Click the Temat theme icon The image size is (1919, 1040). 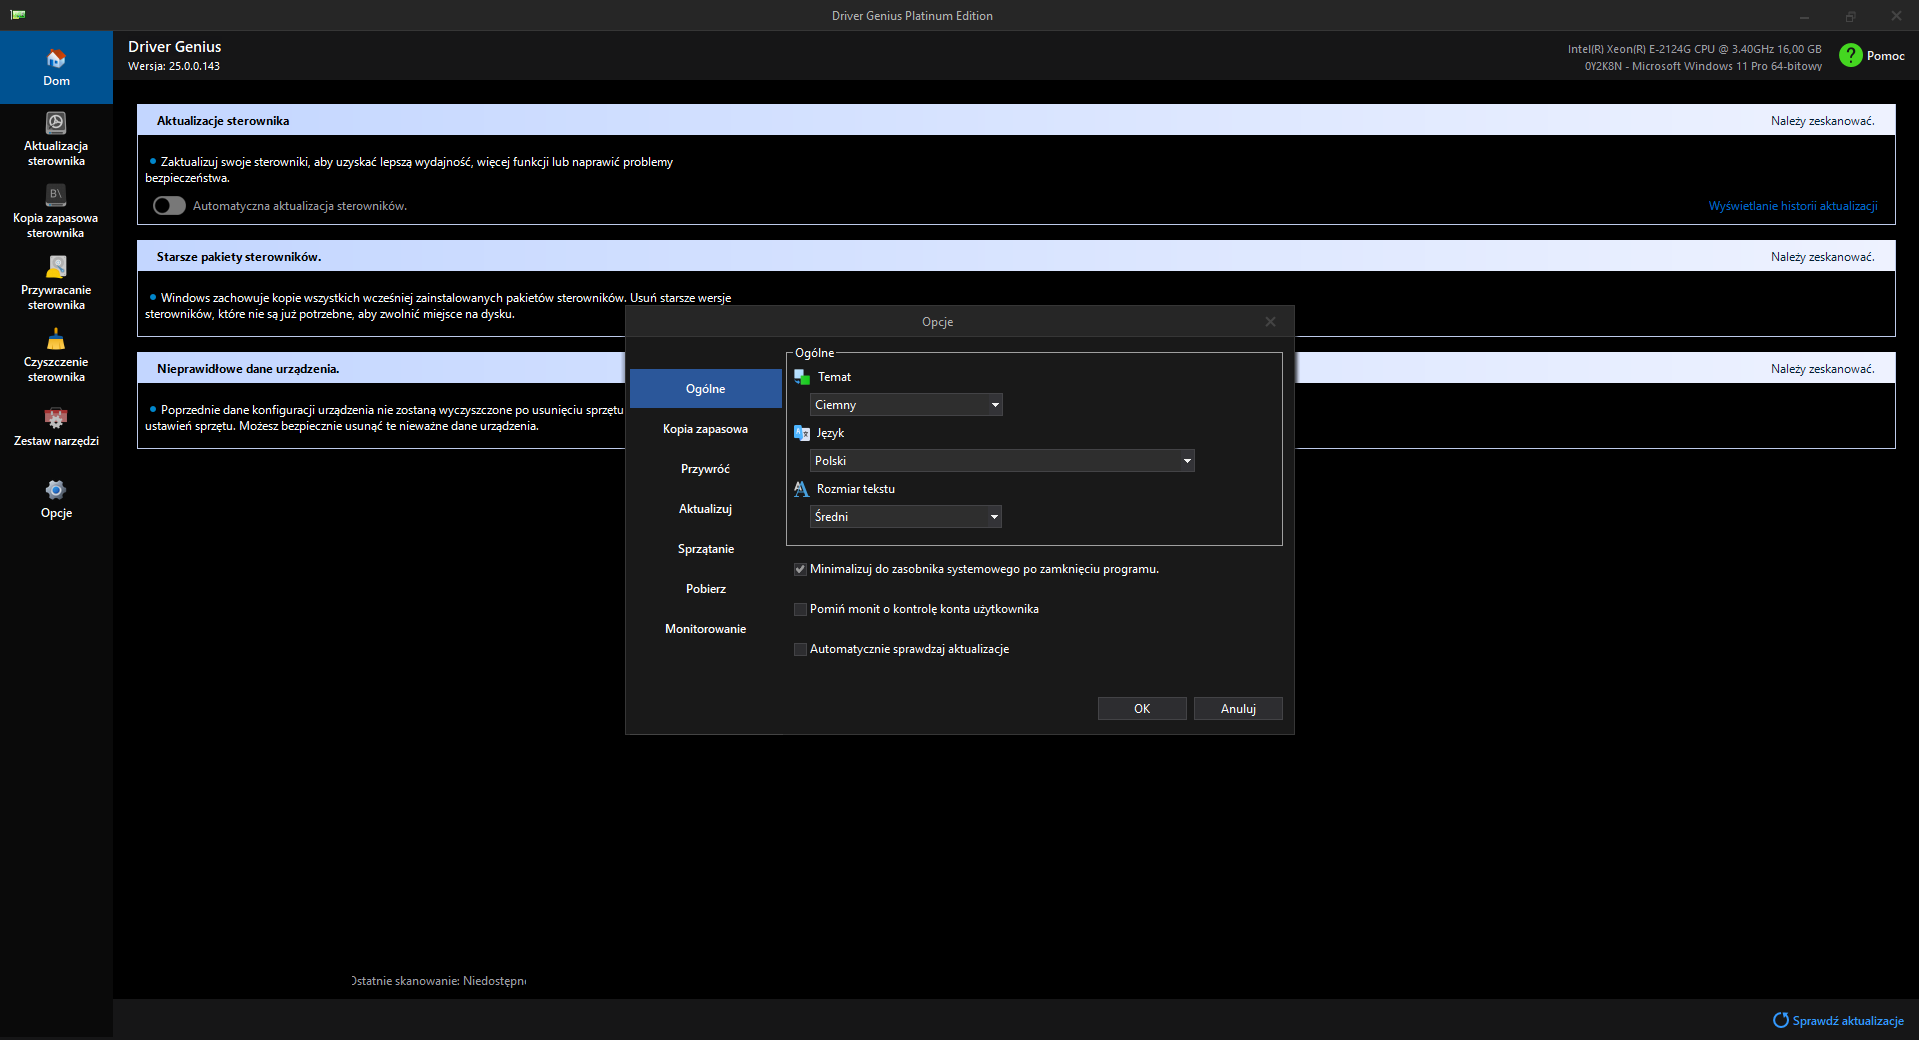pyautogui.click(x=802, y=377)
